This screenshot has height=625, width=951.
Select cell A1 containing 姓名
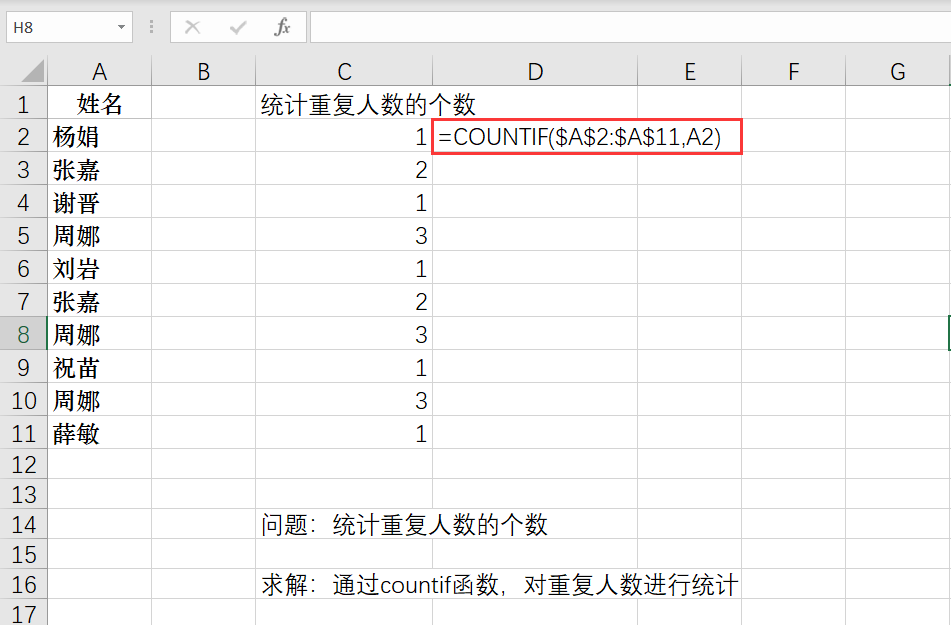[99, 104]
